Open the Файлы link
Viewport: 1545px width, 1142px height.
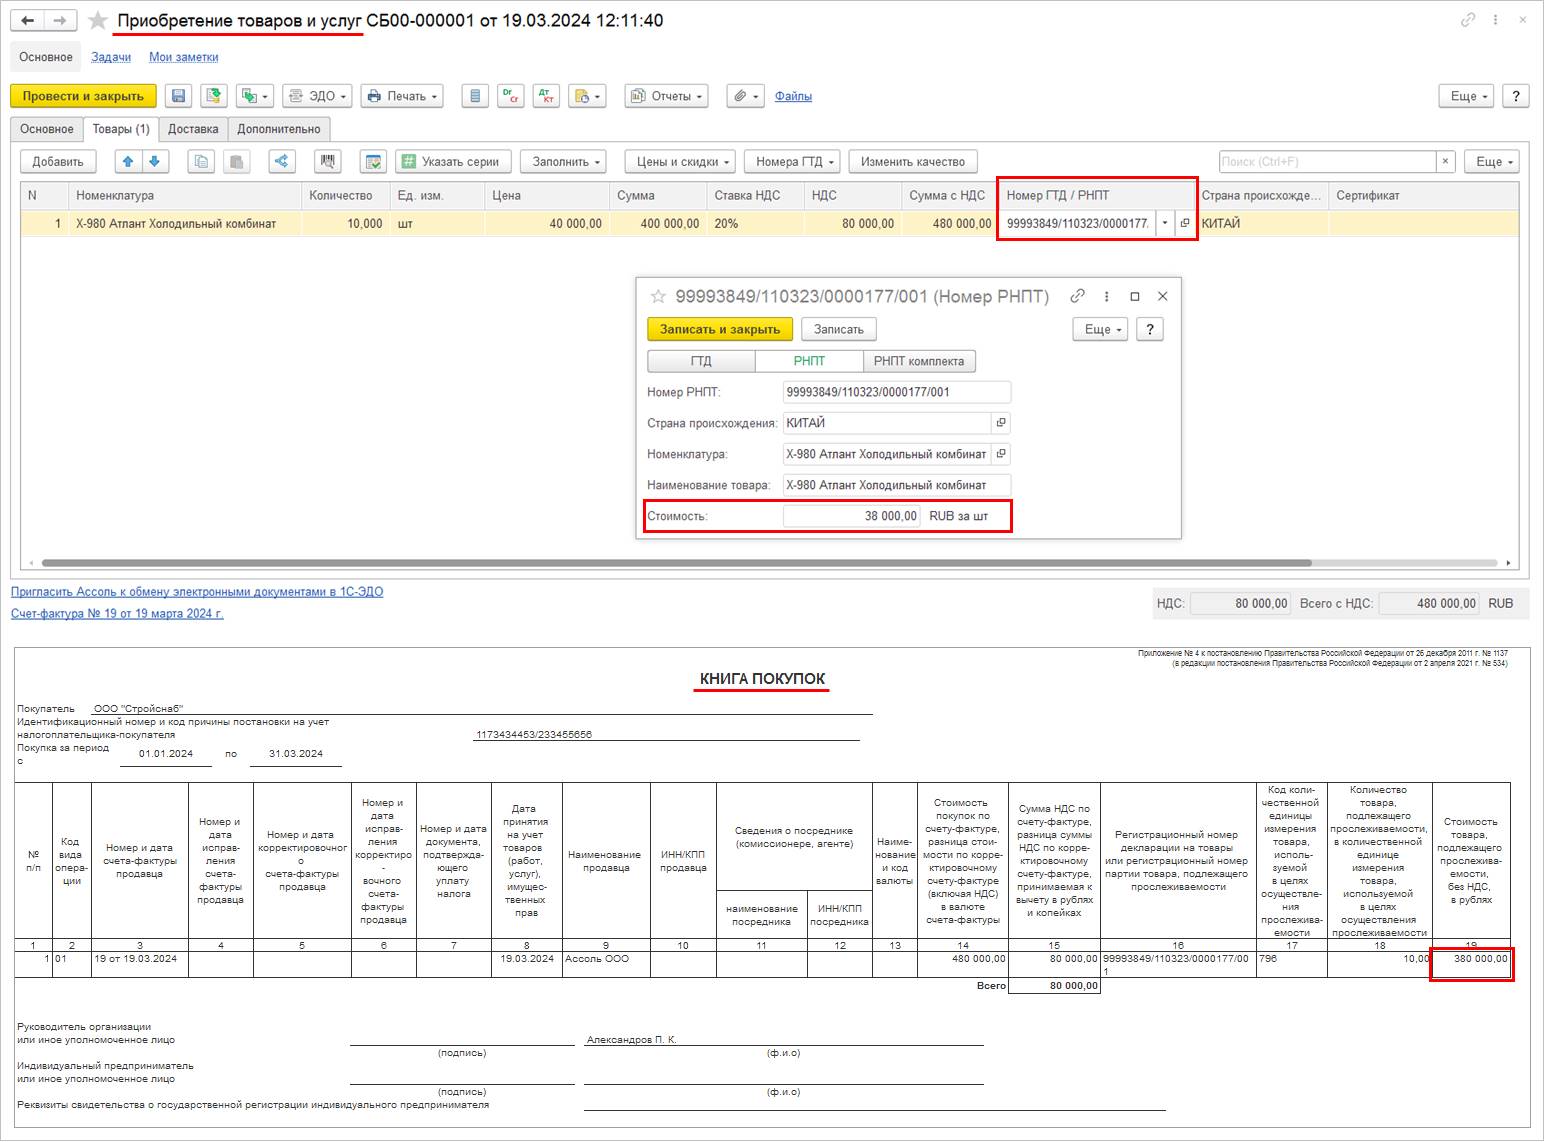793,96
